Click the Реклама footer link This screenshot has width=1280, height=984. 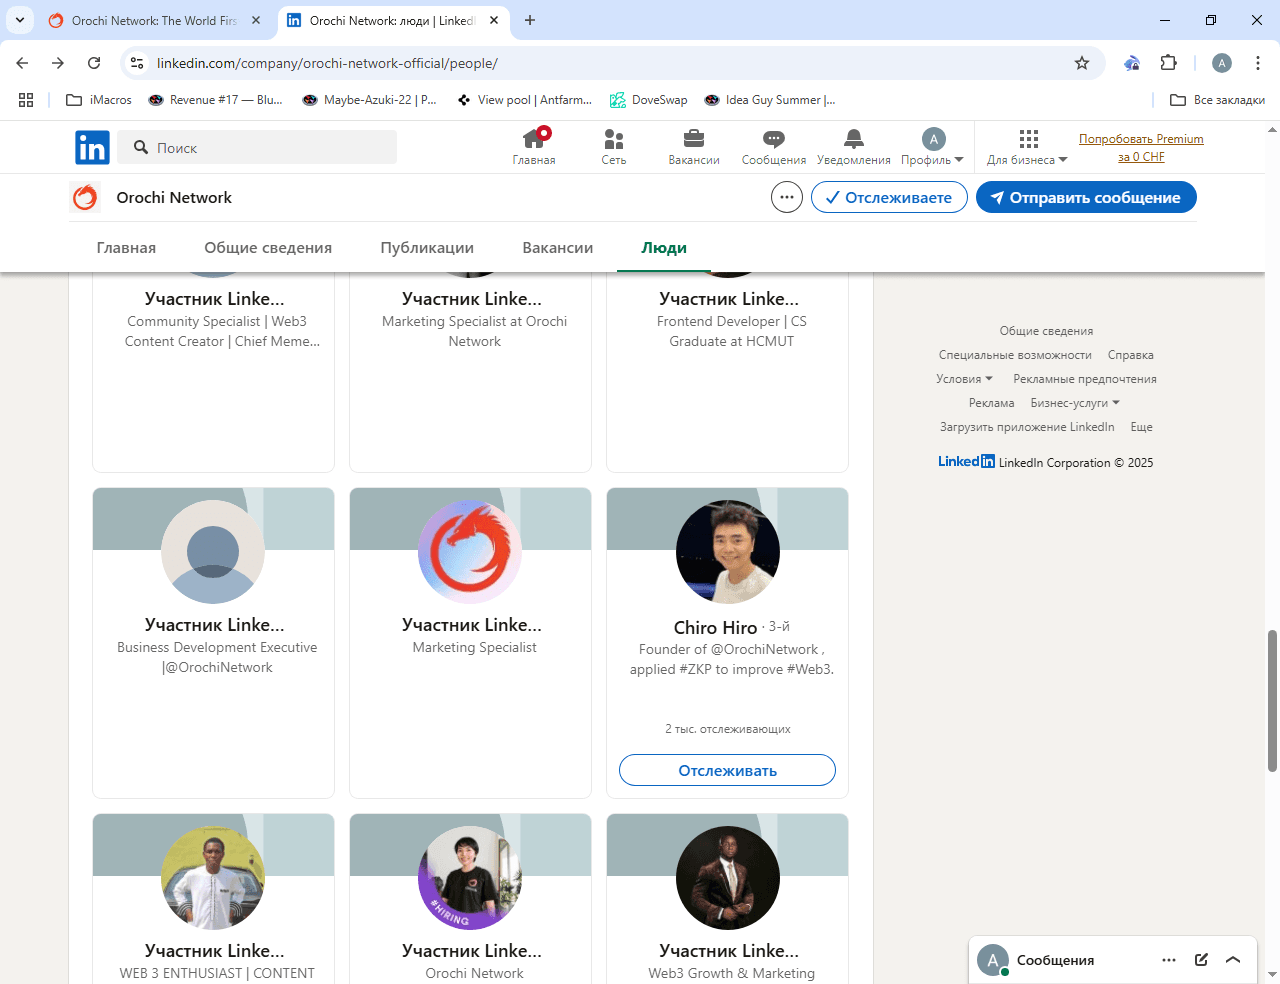(991, 403)
